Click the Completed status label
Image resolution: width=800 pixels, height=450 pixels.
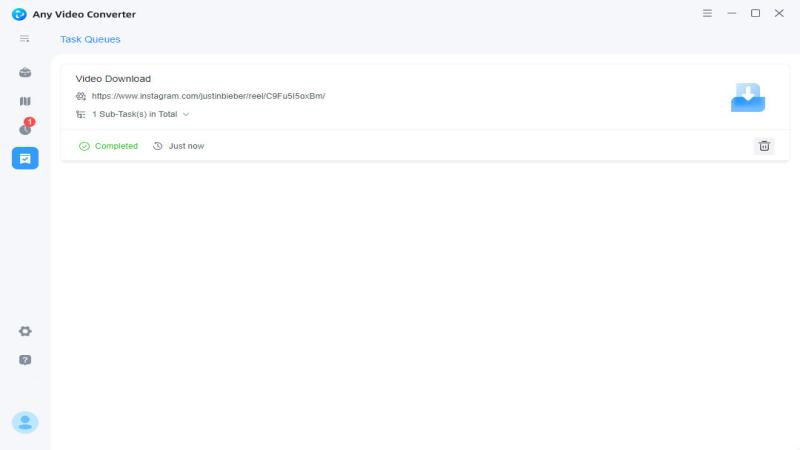pos(116,146)
